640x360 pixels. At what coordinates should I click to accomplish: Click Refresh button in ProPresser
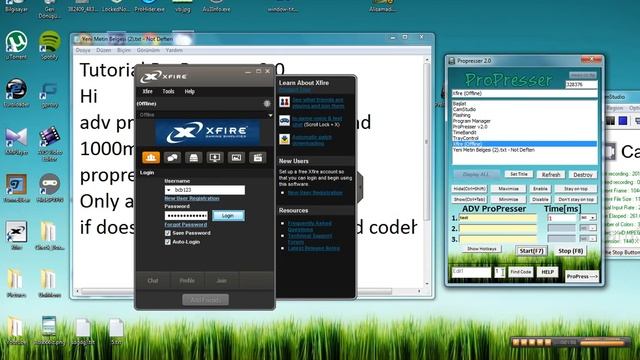[551, 175]
